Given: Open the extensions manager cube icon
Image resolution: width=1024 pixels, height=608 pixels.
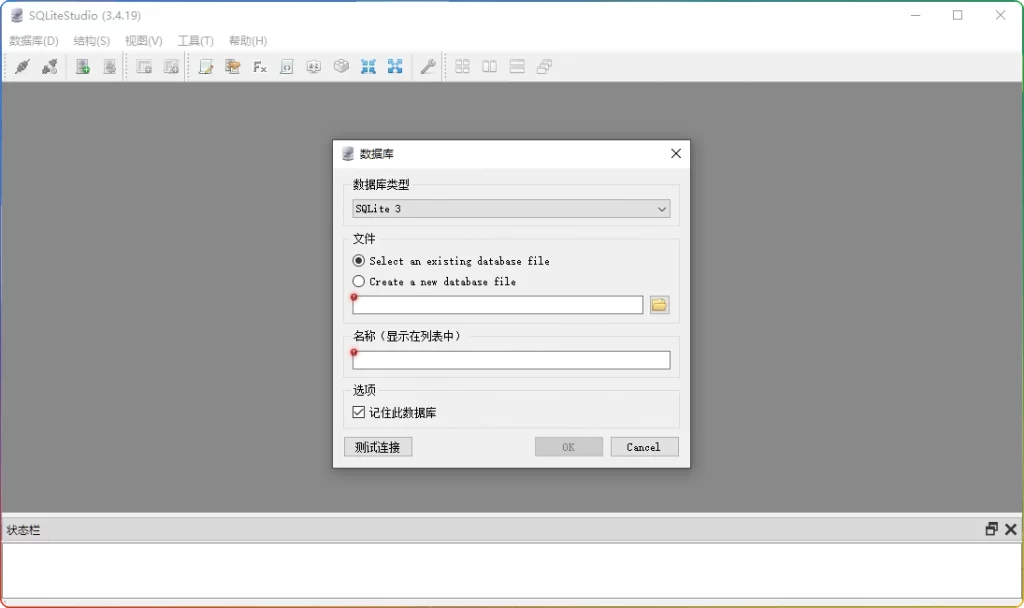Looking at the screenshot, I should pyautogui.click(x=341, y=66).
